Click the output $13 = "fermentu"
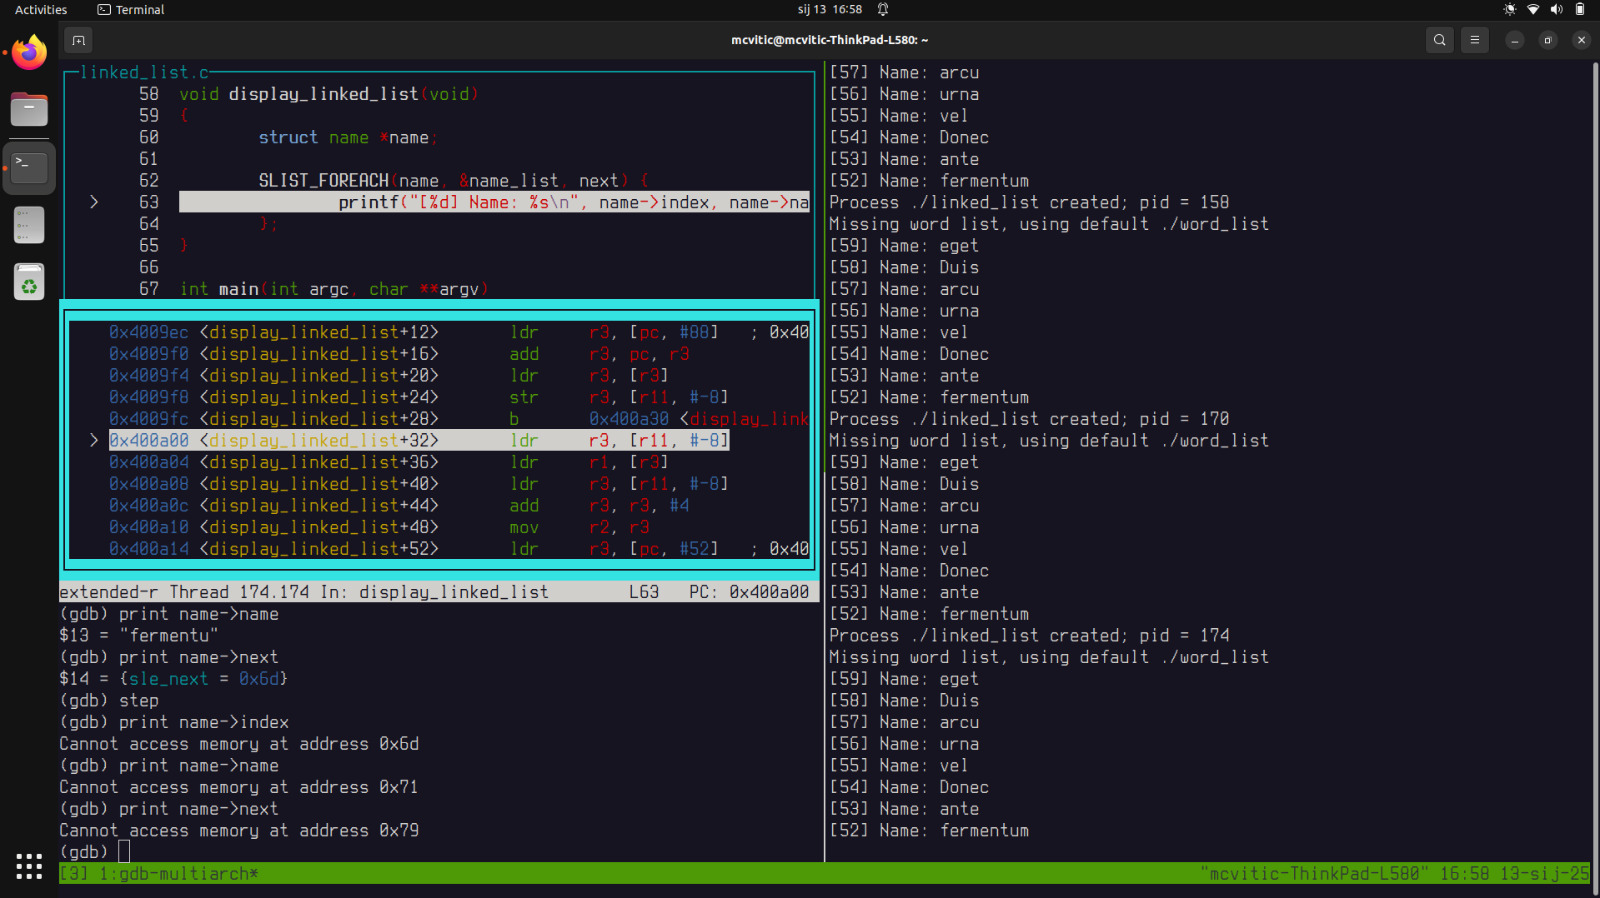The width and height of the screenshot is (1600, 898). pyautogui.click(x=139, y=635)
